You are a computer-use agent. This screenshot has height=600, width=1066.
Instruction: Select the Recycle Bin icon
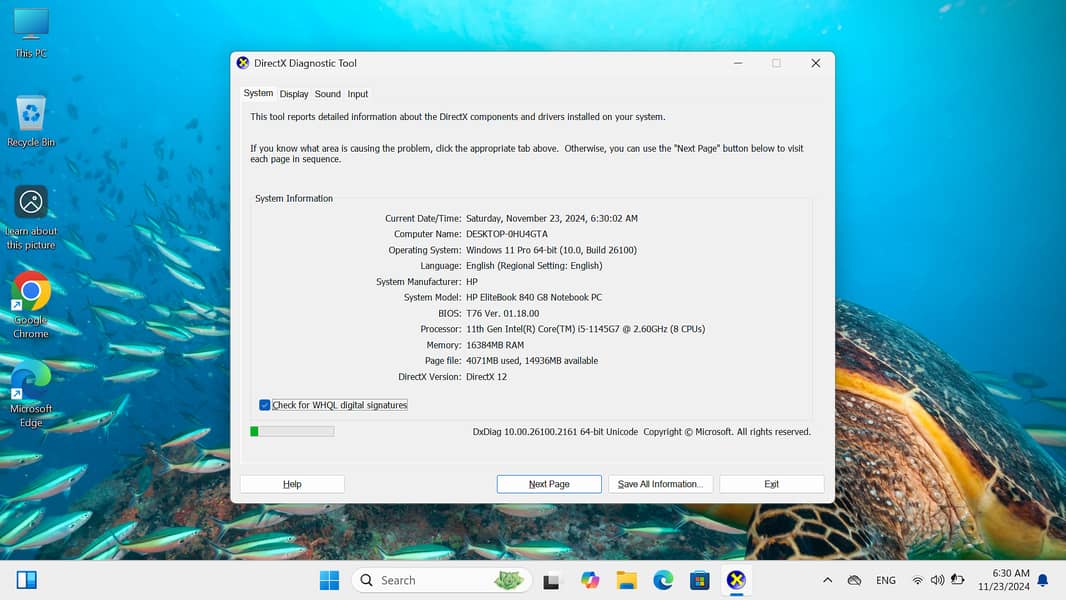(31, 113)
